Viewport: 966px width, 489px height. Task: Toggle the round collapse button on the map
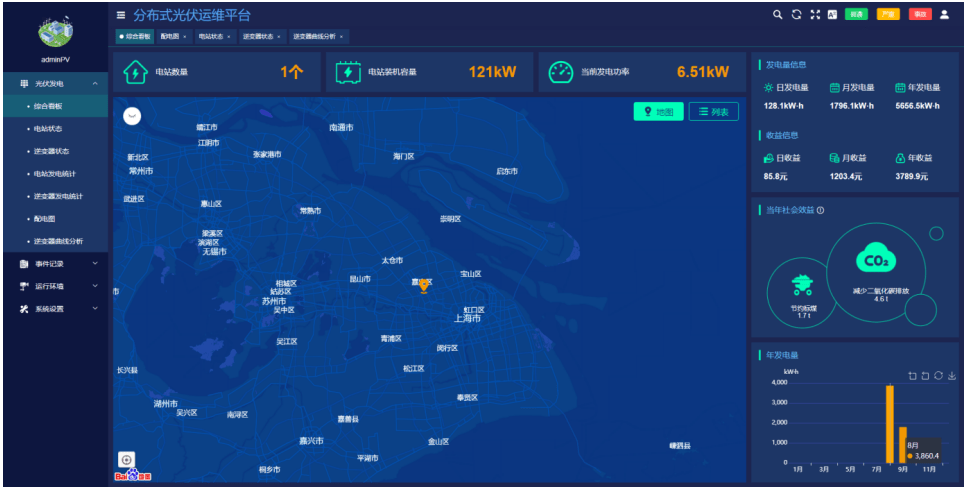tap(132, 116)
